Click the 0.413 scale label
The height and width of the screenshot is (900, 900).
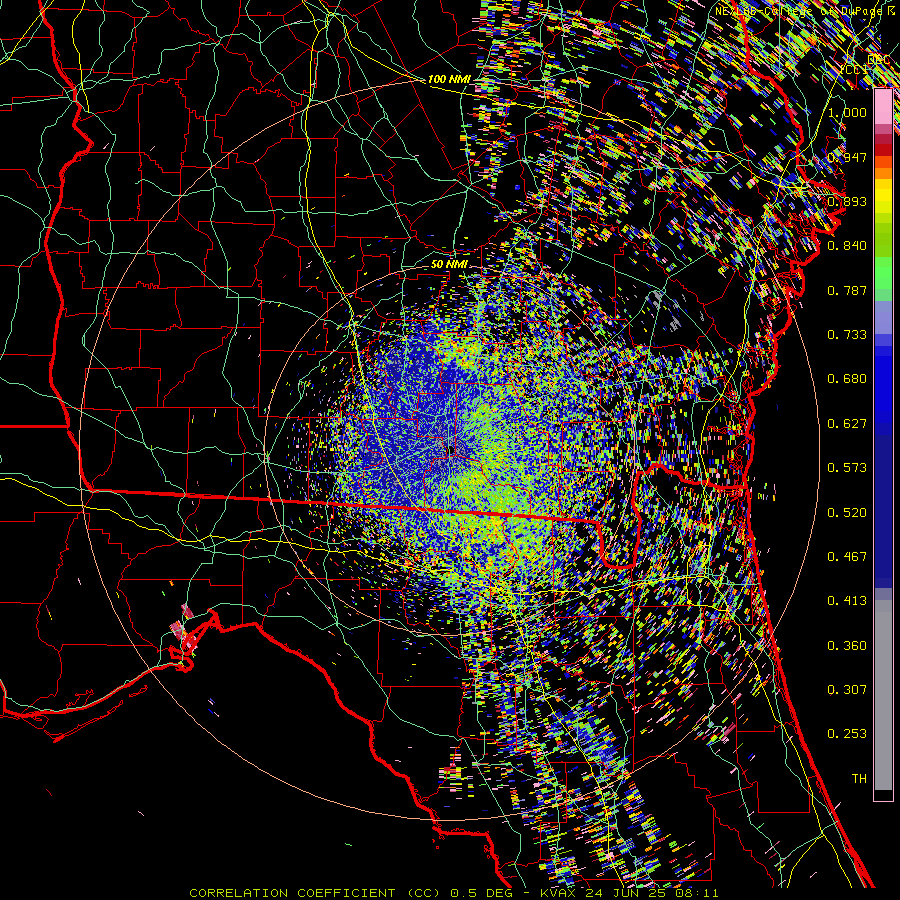[847, 601]
